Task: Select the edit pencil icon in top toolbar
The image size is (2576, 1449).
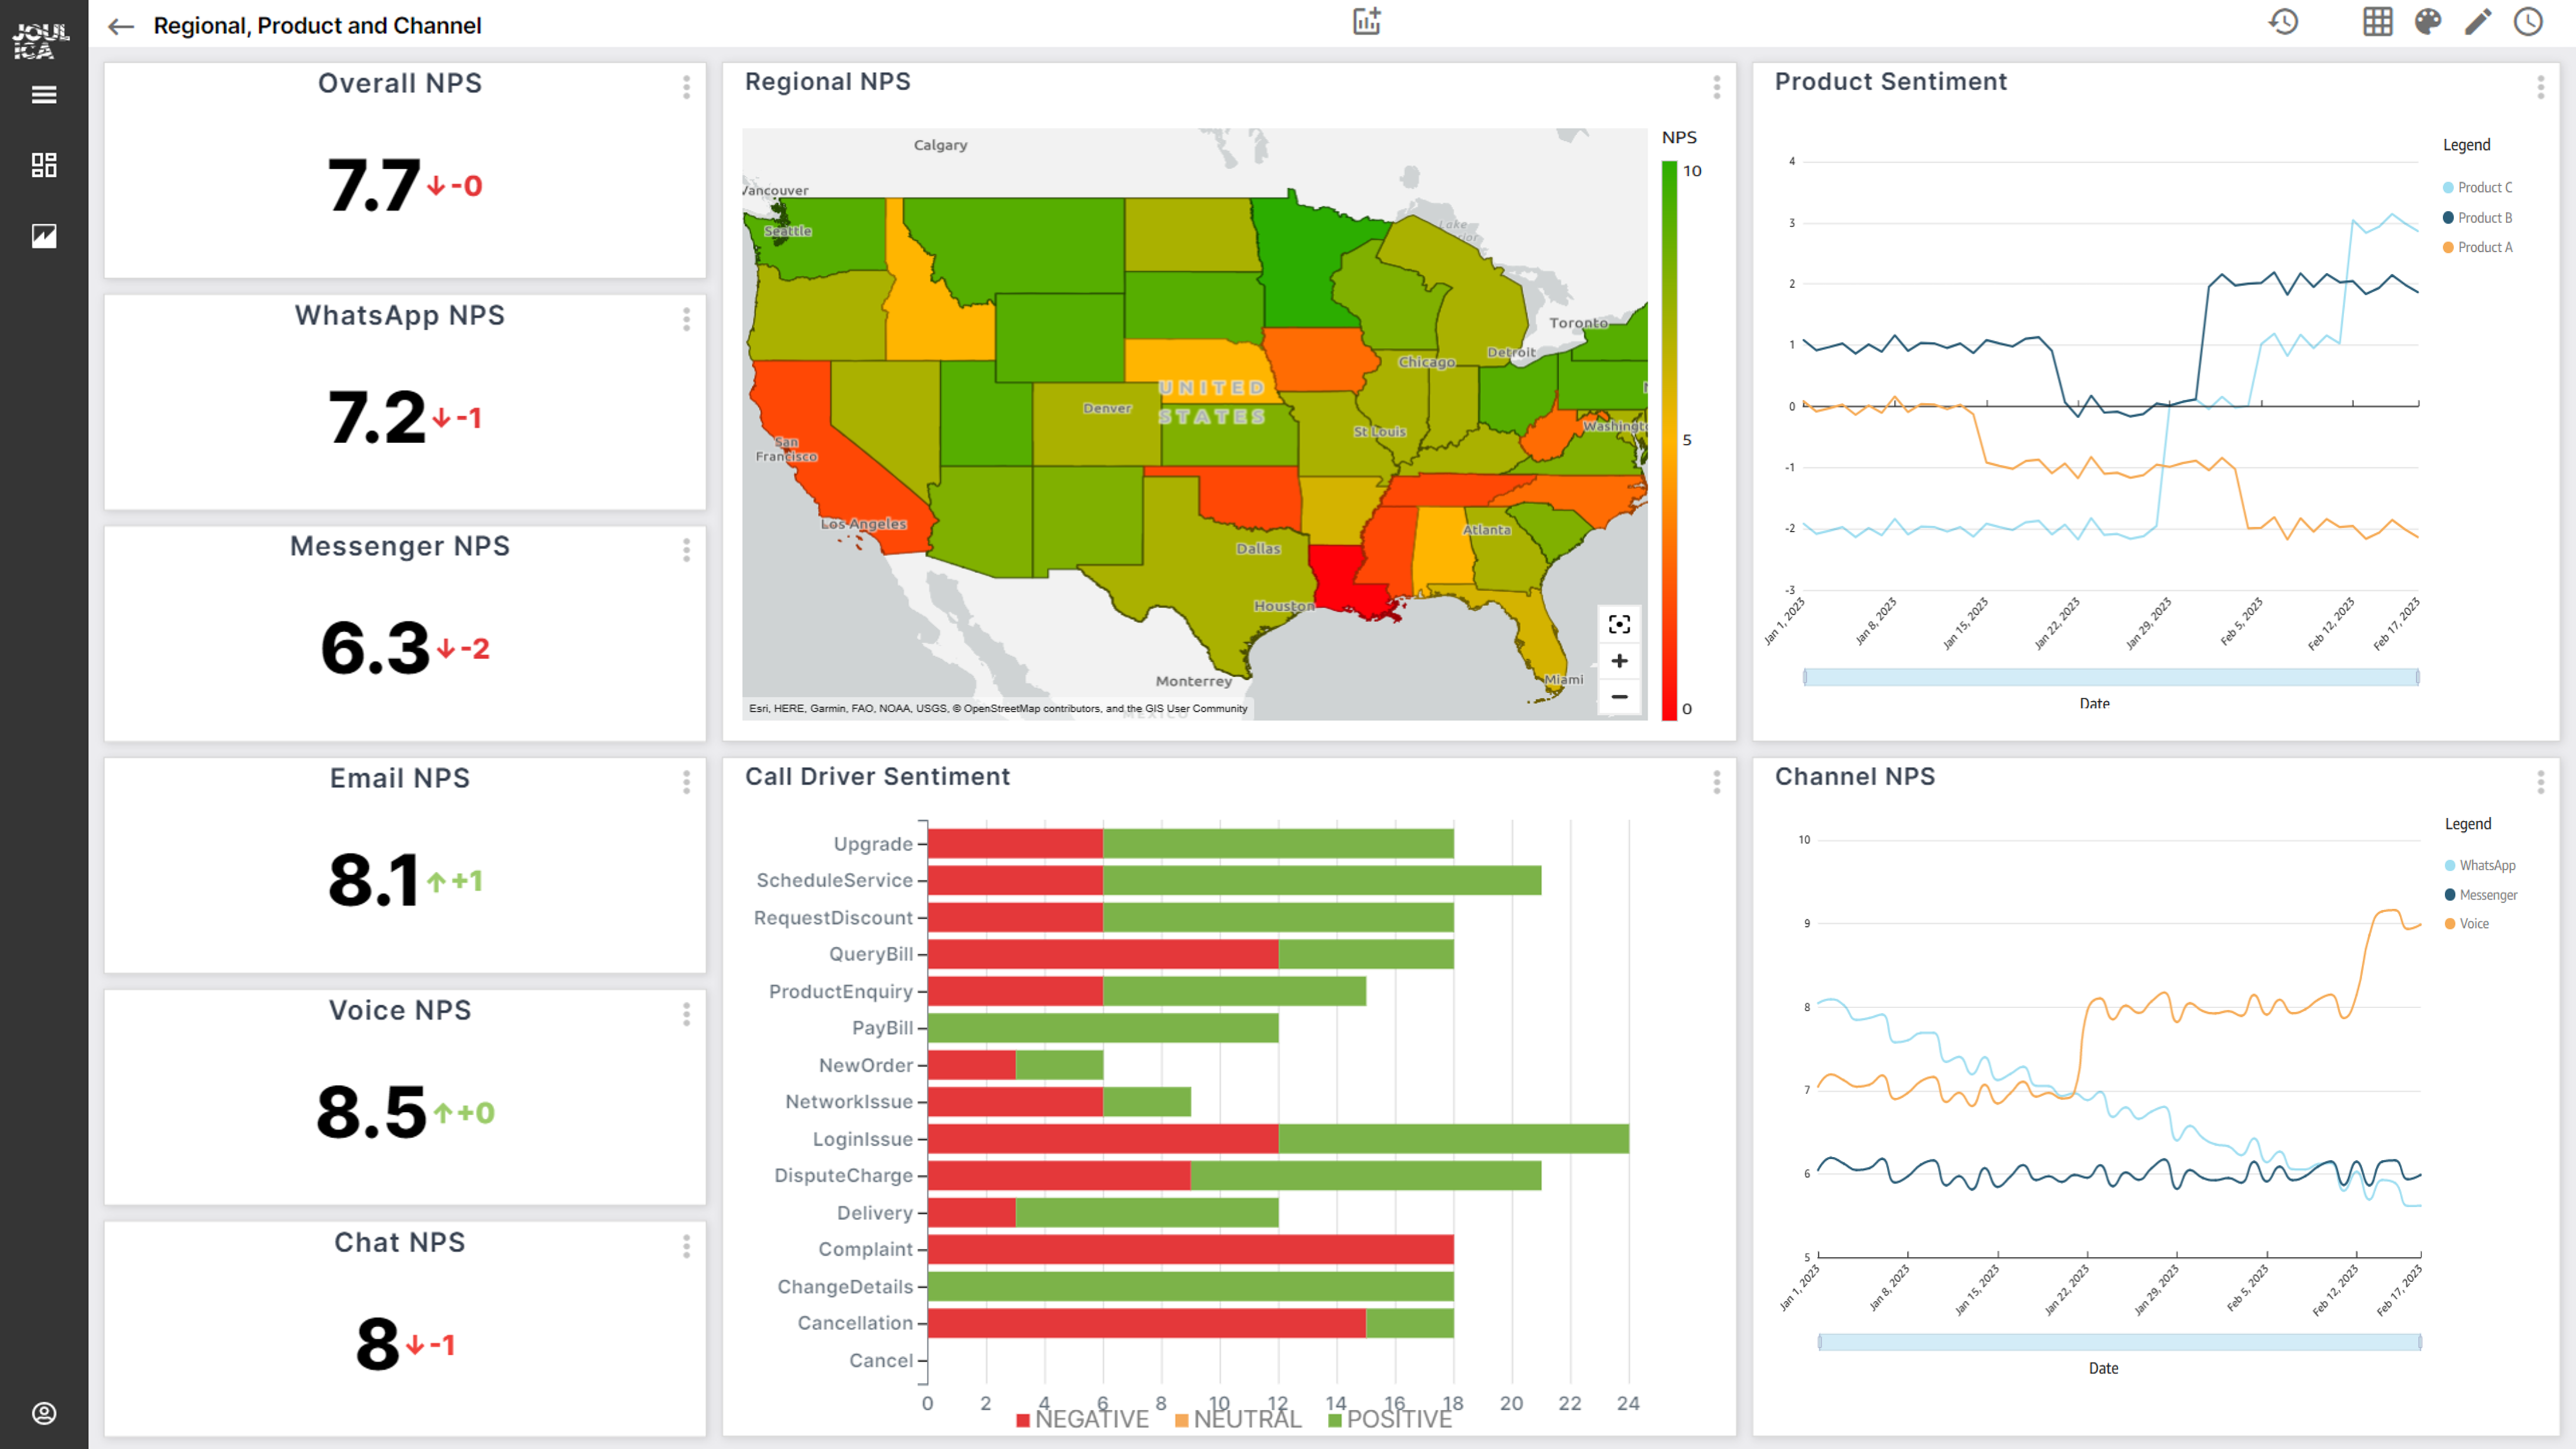Action: pos(2479,22)
